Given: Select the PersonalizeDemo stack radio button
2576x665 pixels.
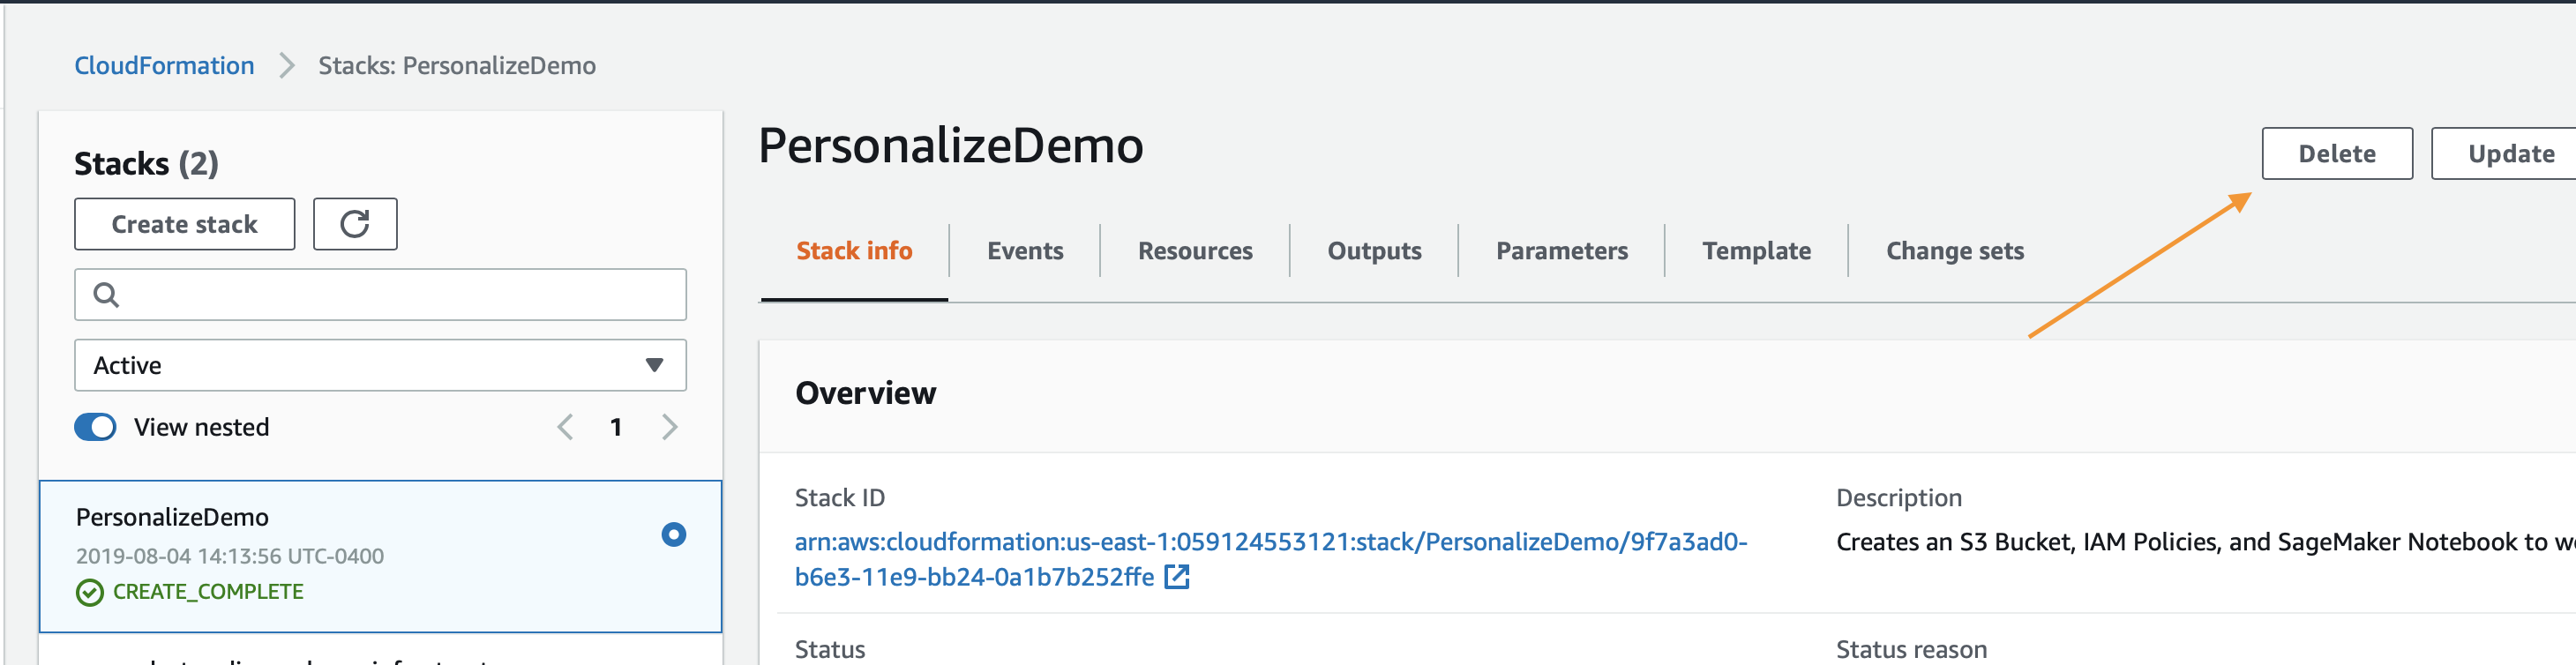Looking at the screenshot, I should [x=673, y=535].
